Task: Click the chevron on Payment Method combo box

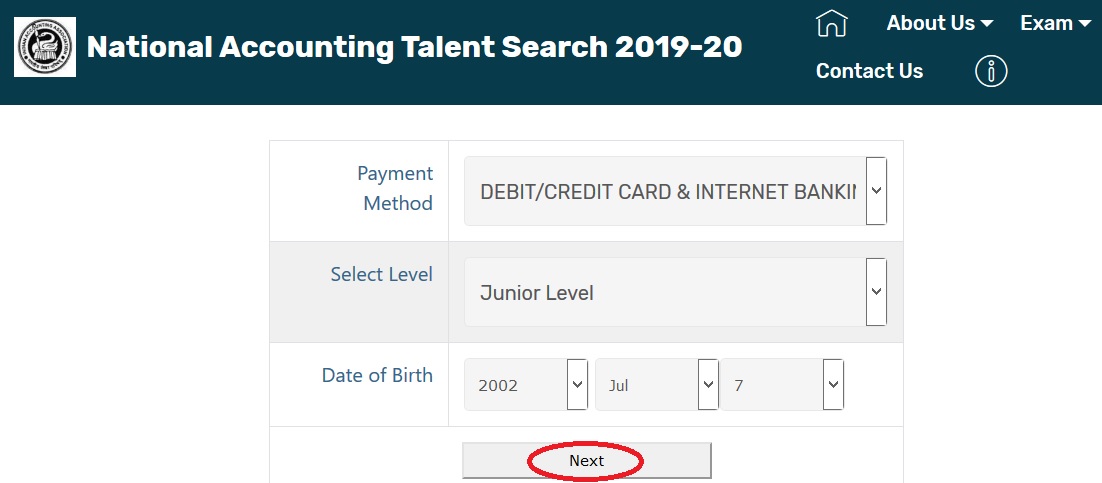Action: 876,190
